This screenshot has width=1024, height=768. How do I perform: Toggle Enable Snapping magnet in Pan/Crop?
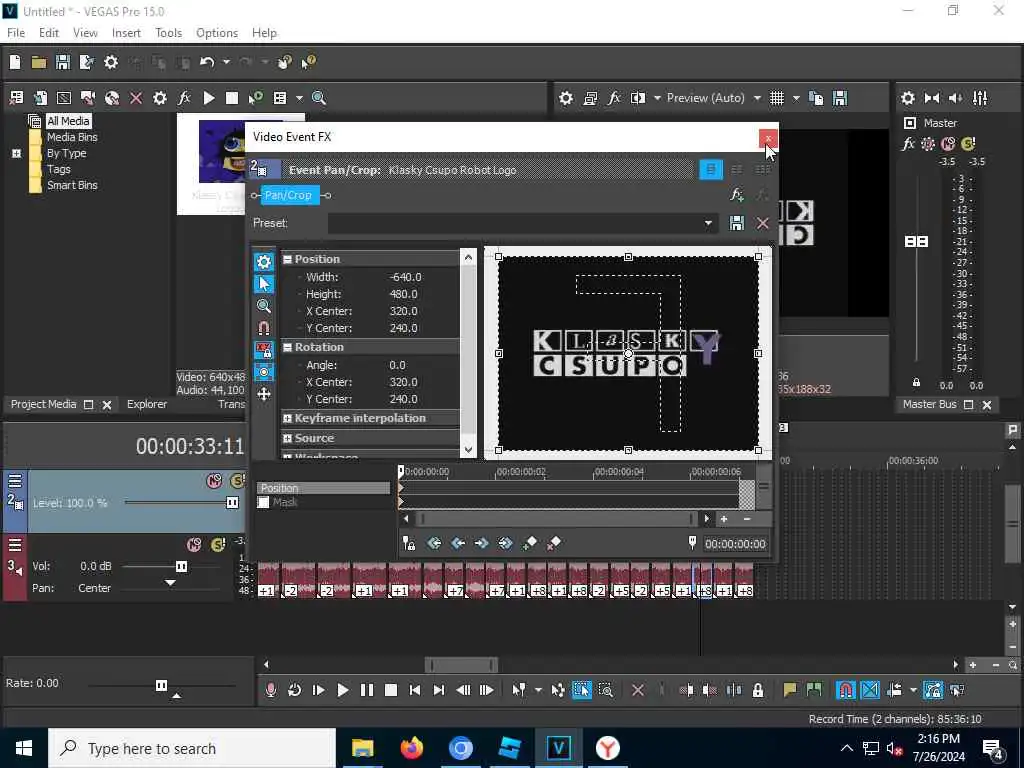(264, 328)
